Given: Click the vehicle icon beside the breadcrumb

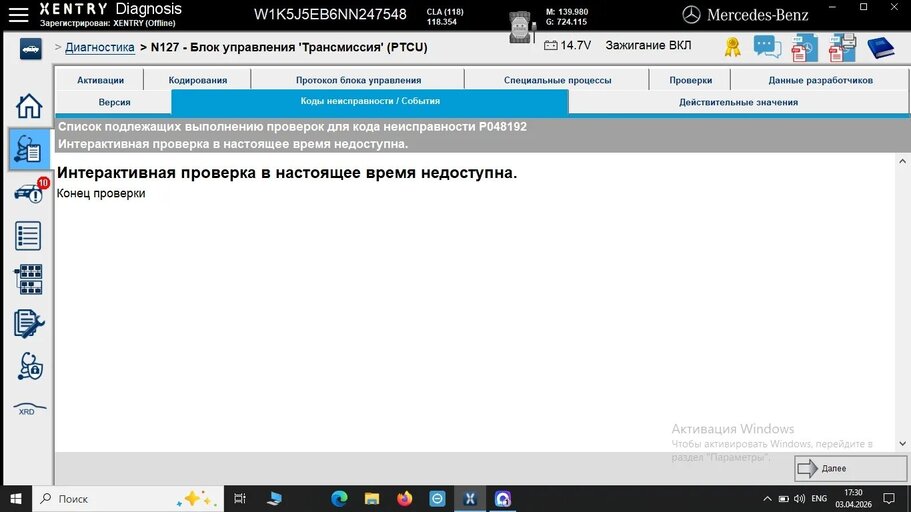Looking at the screenshot, I should coord(30,49).
